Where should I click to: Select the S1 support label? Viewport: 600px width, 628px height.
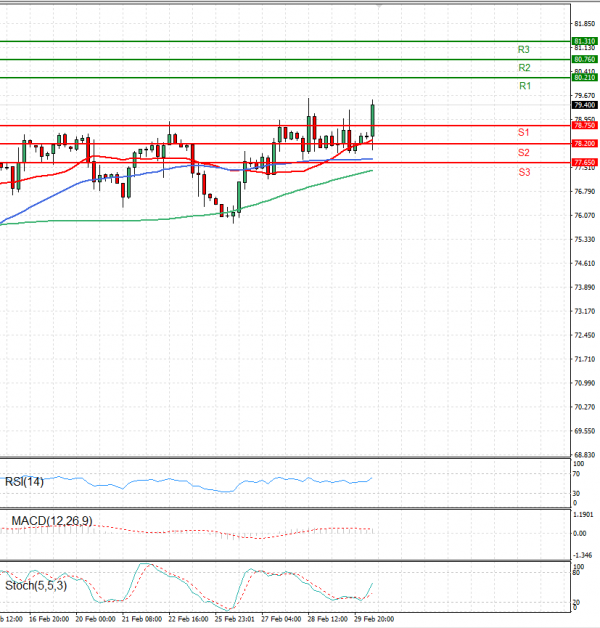(523, 133)
